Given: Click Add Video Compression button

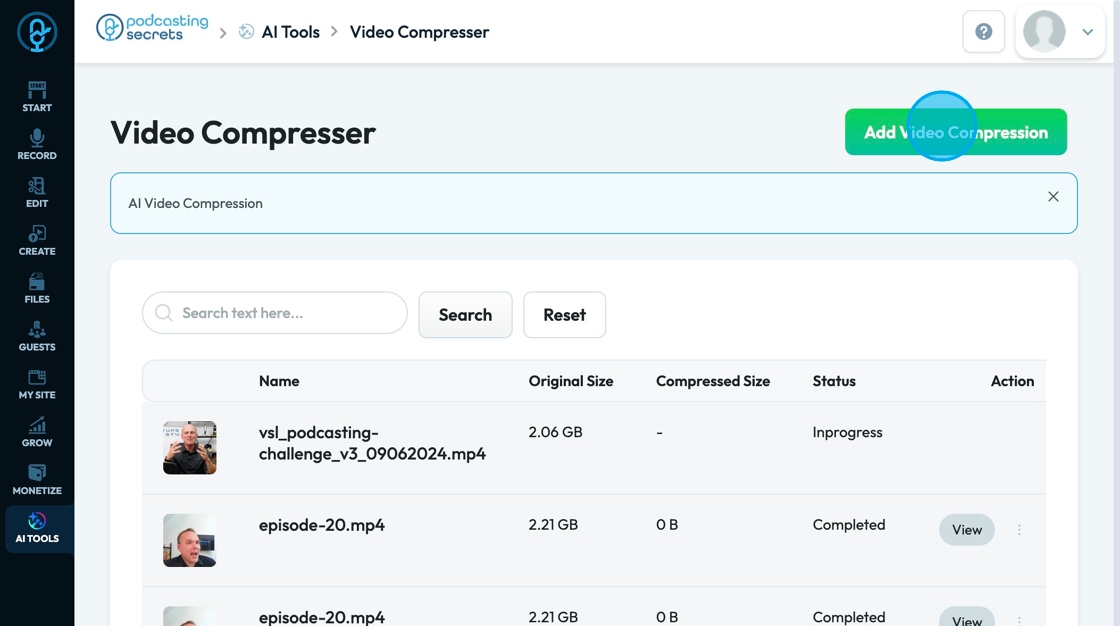Looking at the screenshot, I should (956, 132).
